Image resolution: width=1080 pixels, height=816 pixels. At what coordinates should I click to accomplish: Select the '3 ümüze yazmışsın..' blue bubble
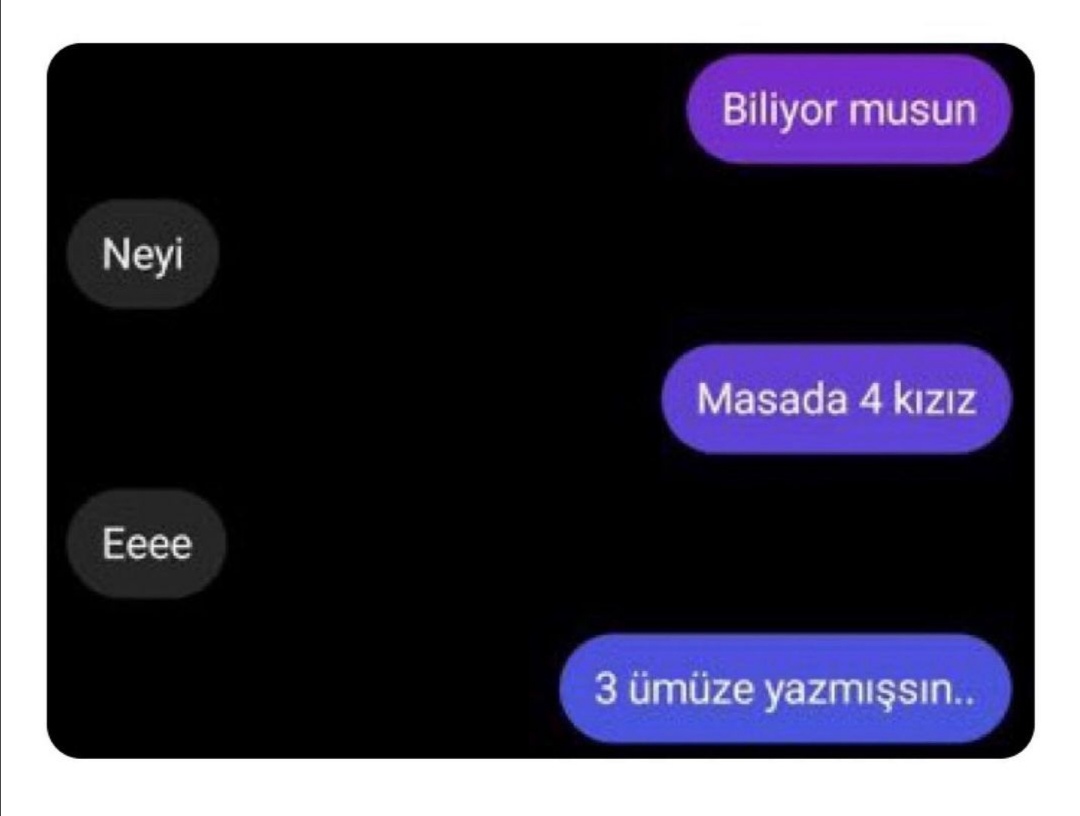(785, 689)
